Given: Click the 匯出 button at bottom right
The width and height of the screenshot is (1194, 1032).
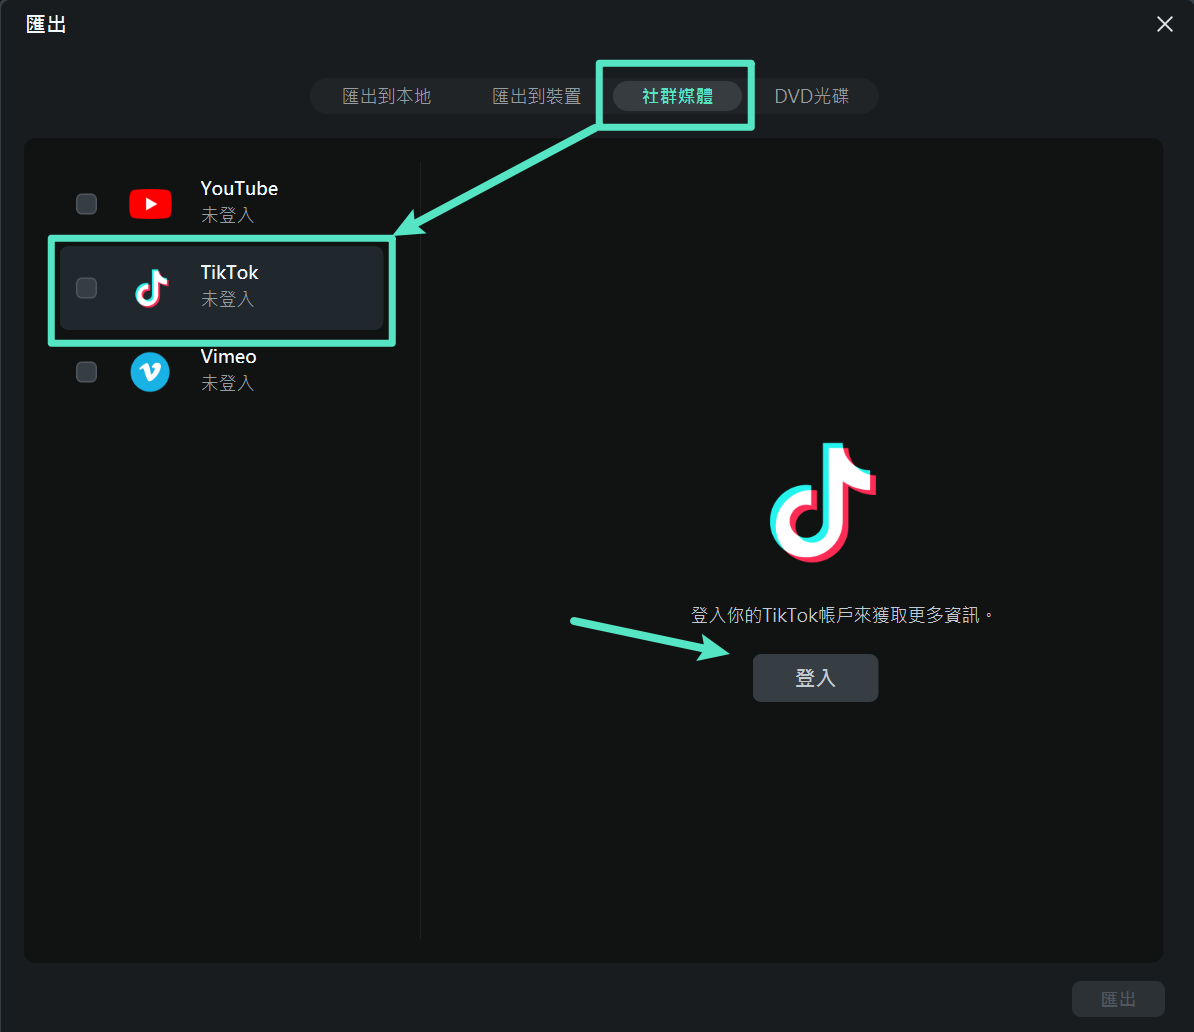Looking at the screenshot, I should point(1118,998).
